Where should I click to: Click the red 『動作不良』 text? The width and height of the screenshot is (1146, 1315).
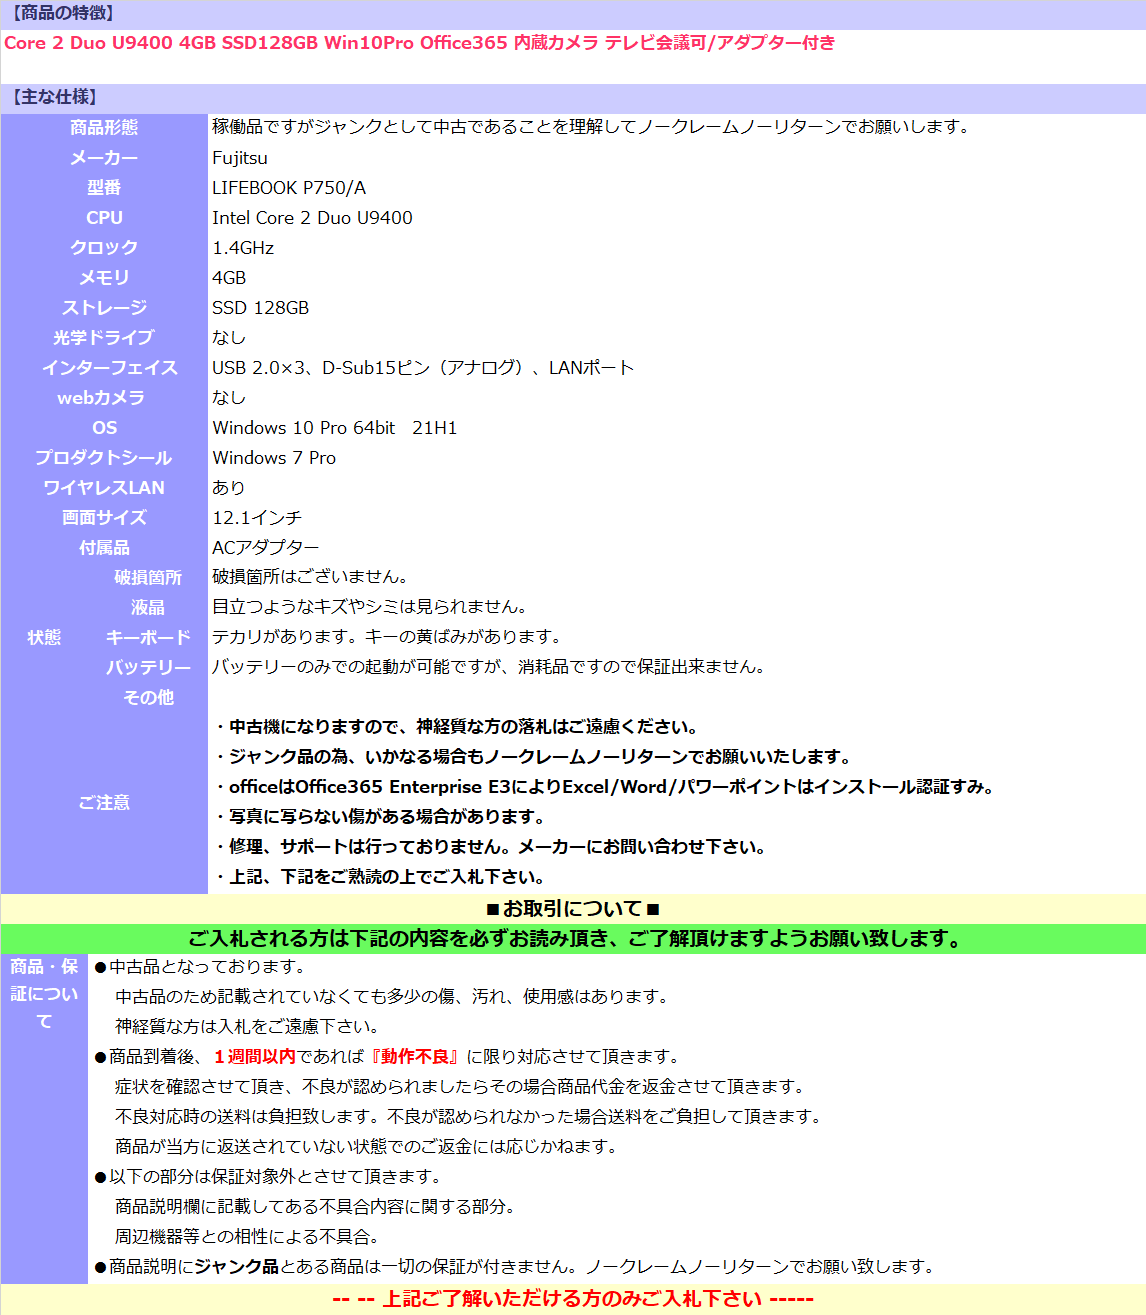416,1057
